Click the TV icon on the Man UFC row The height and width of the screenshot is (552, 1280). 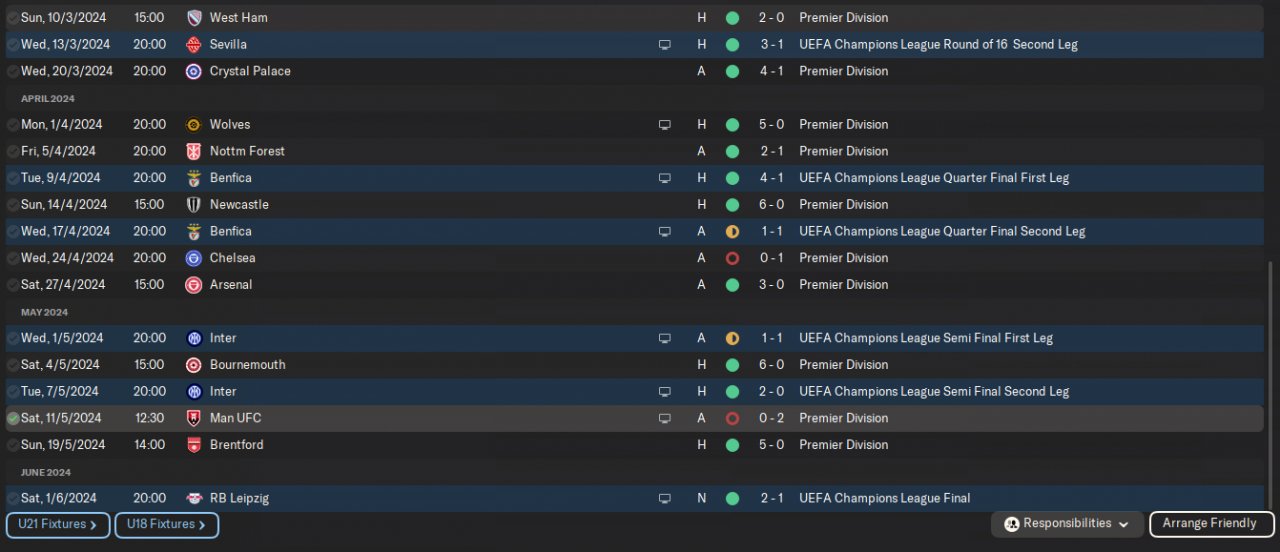pyautogui.click(x=664, y=419)
